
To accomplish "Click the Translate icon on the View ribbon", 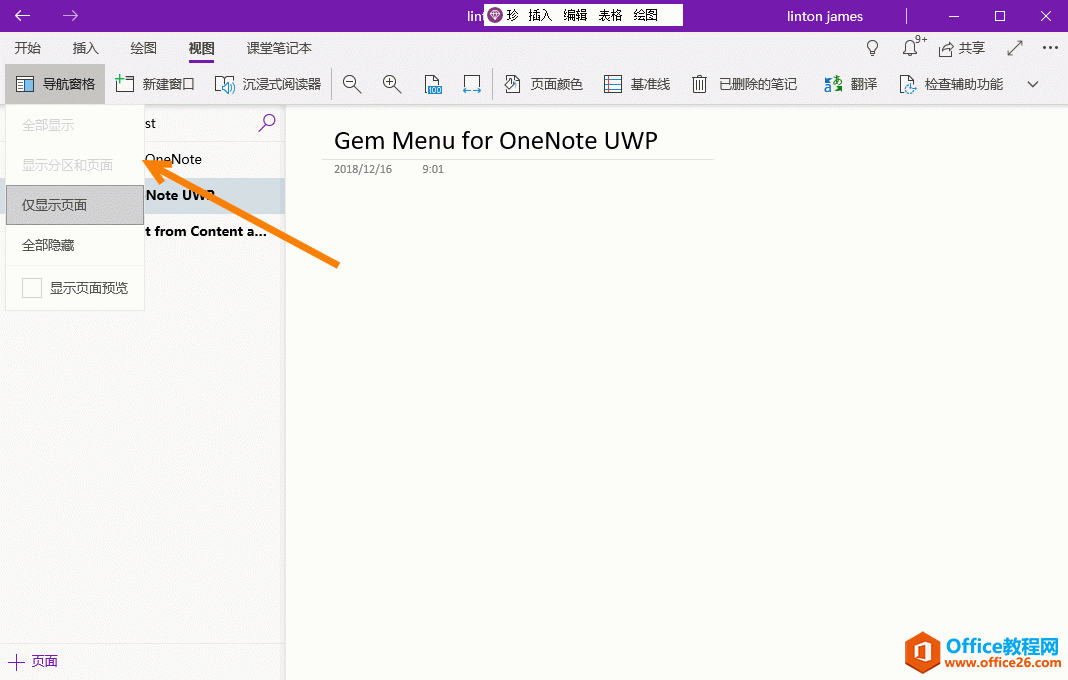I will click(x=851, y=84).
